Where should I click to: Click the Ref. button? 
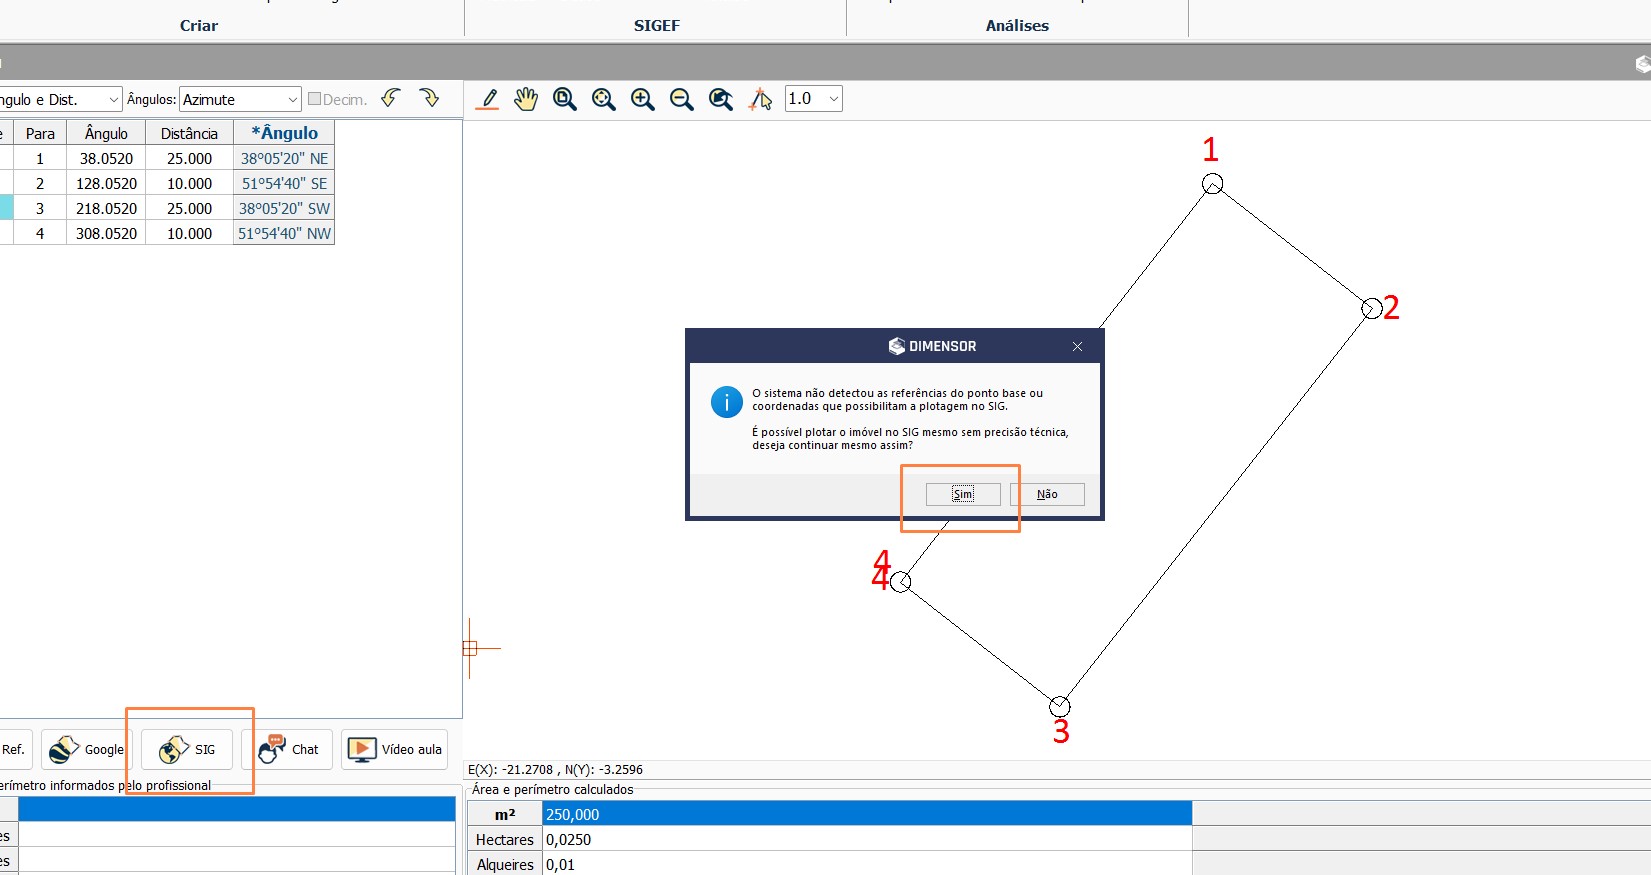tap(15, 749)
